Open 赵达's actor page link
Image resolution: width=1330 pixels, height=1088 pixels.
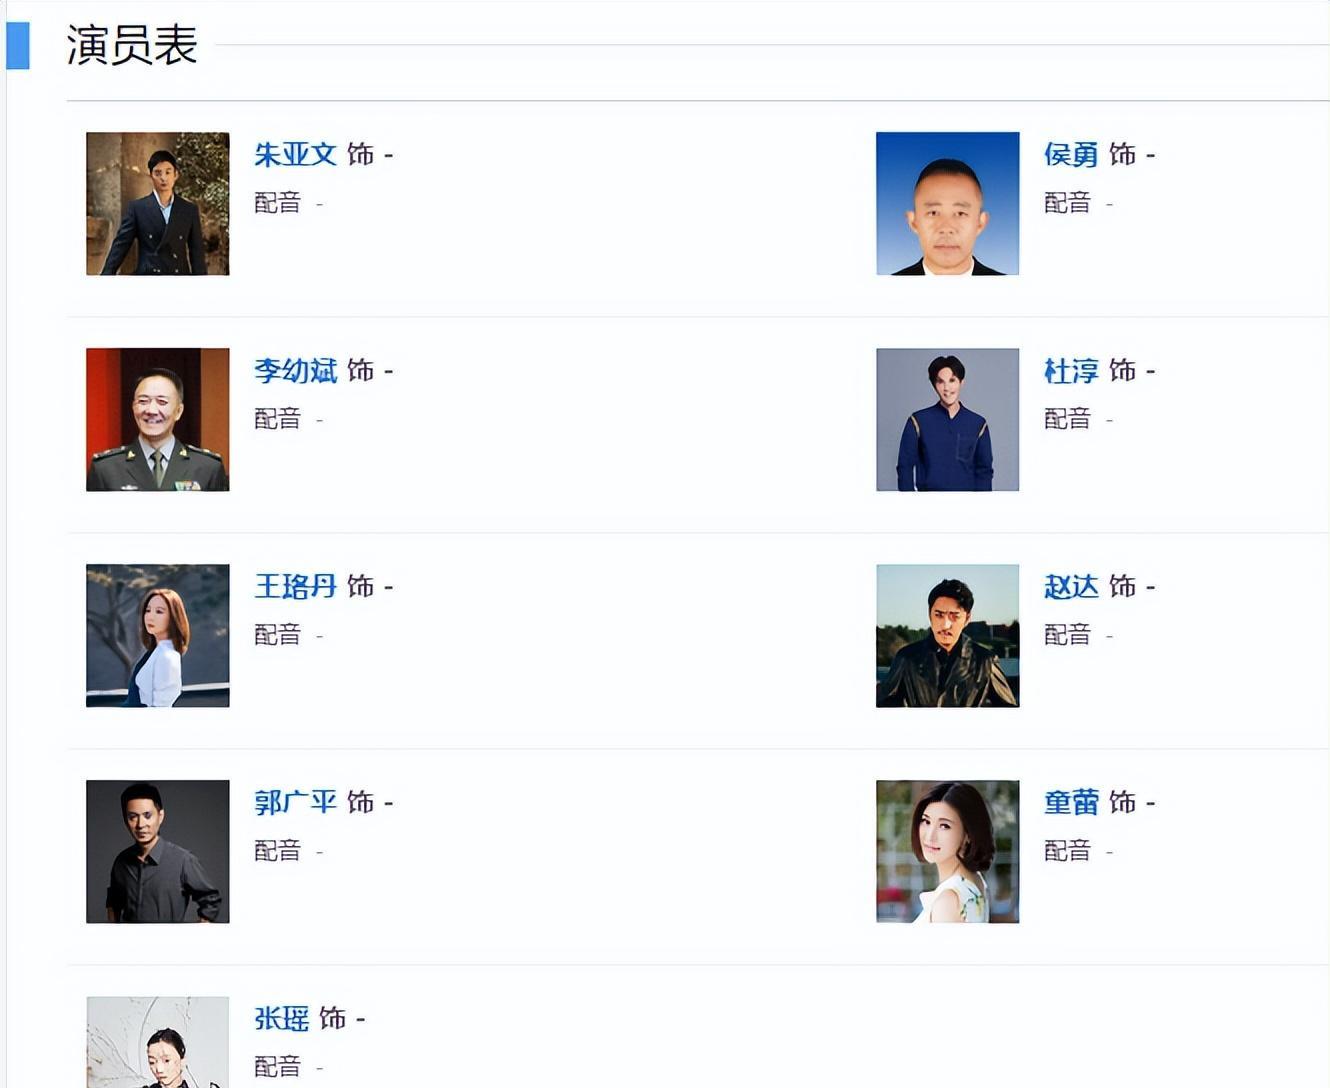pyautogui.click(x=1071, y=587)
